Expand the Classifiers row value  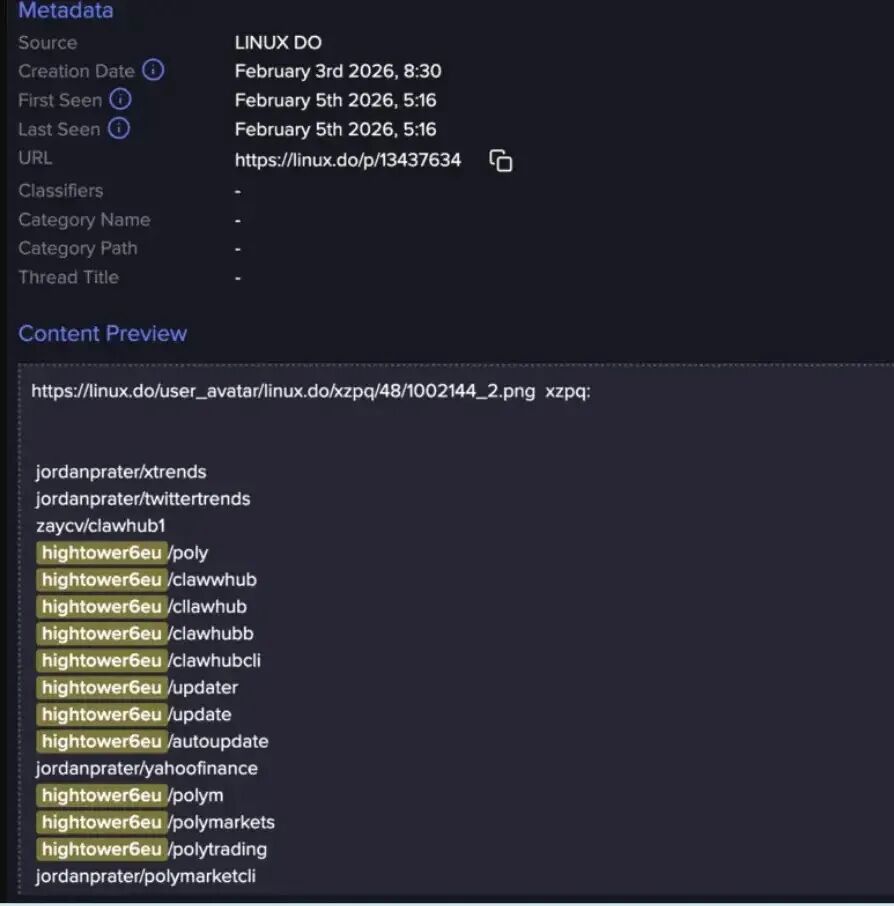click(x=236, y=190)
